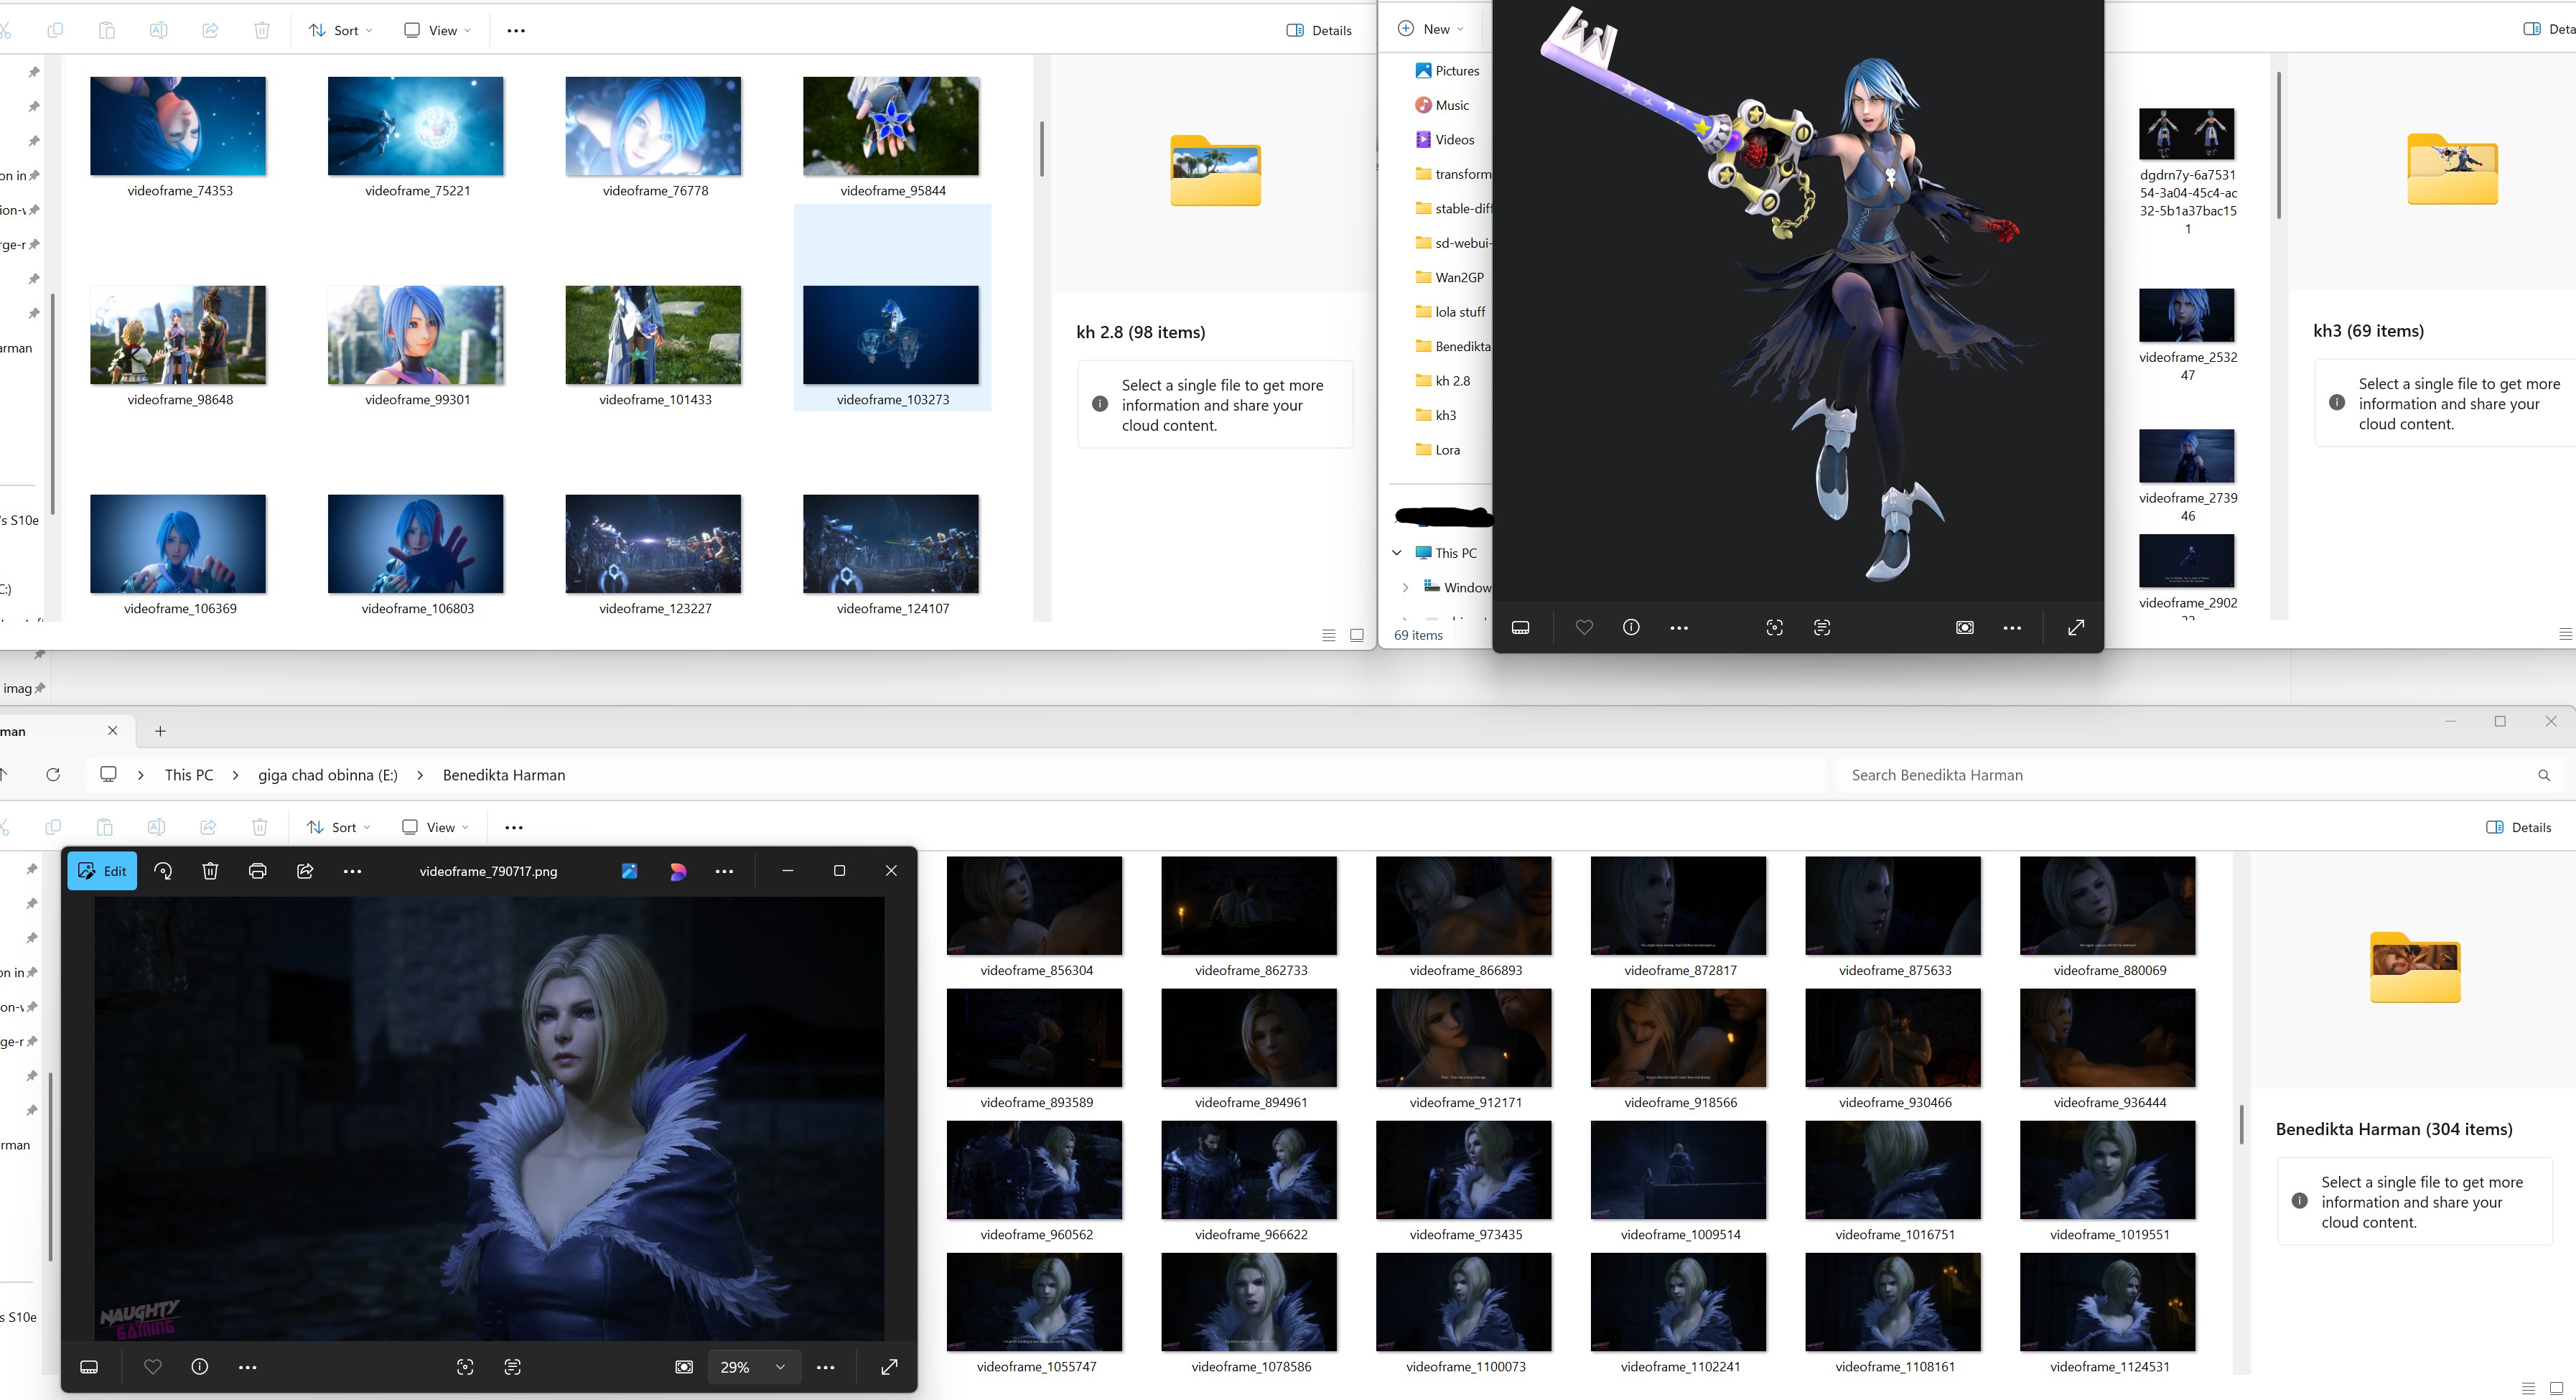Open the more-options menu right of 29% zoom
2576x1400 pixels.
[x=825, y=1367]
